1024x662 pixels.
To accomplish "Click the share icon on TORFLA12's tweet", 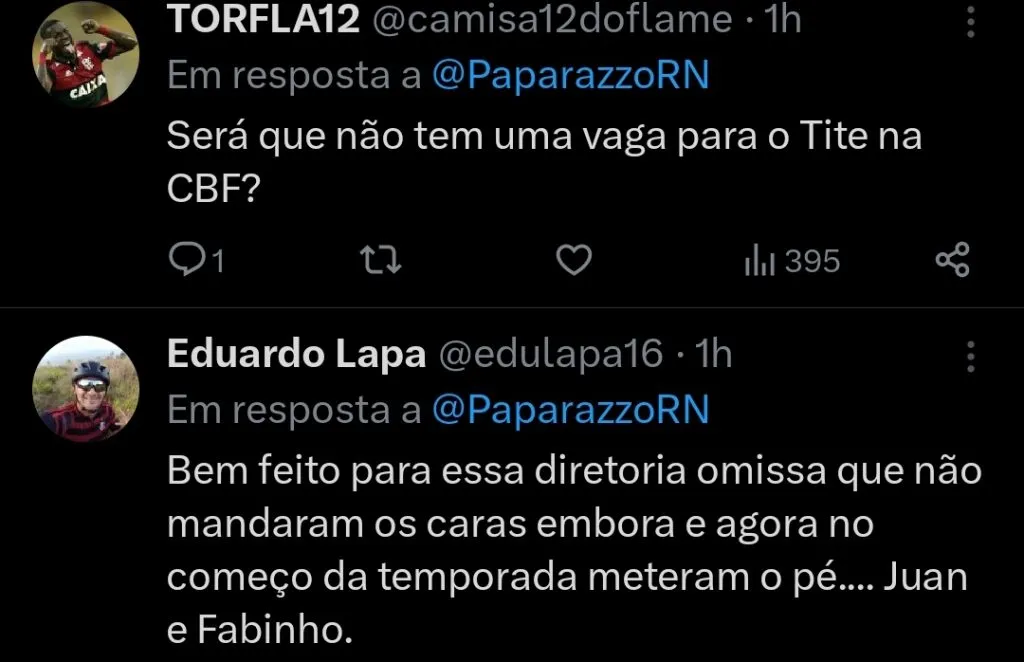I will (x=953, y=259).
